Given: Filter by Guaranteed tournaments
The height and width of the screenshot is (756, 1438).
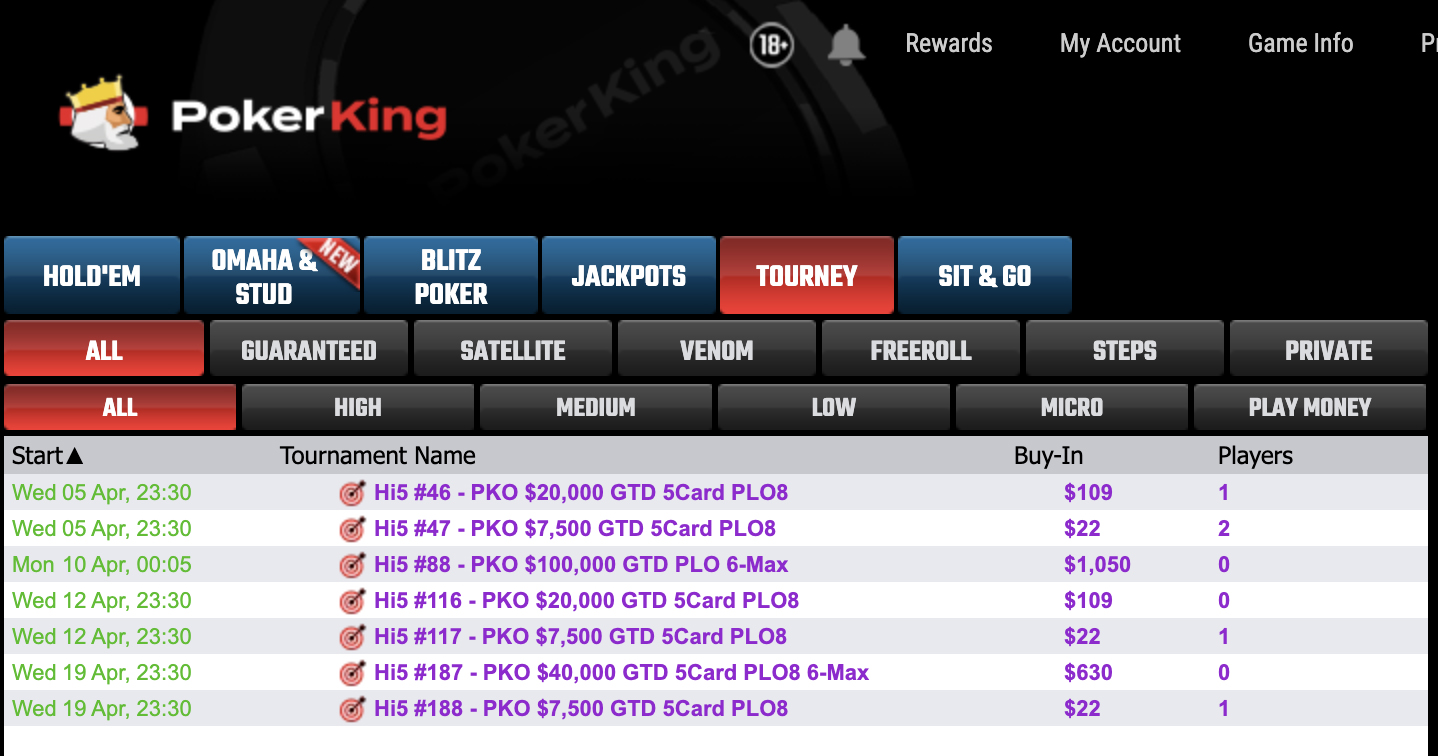Looking at the screenshot, I should (308, 350).
